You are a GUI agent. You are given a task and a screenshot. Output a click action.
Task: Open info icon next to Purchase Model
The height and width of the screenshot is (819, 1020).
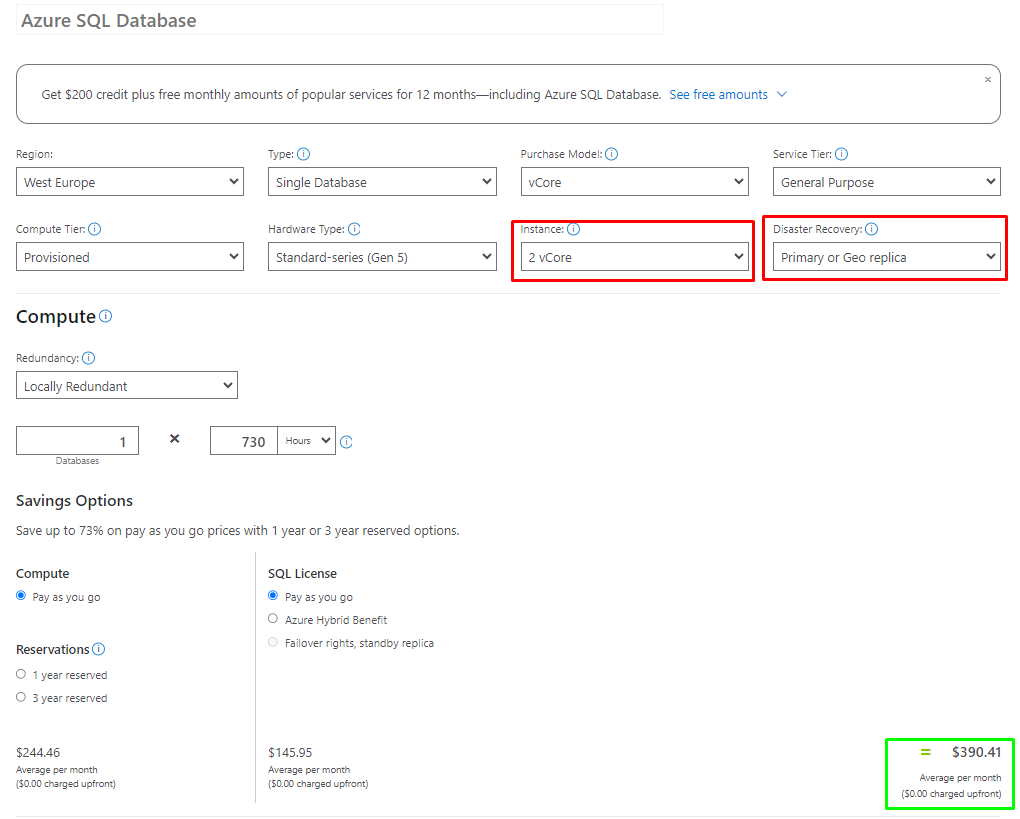pyautogui.click(x=611, y=154)
